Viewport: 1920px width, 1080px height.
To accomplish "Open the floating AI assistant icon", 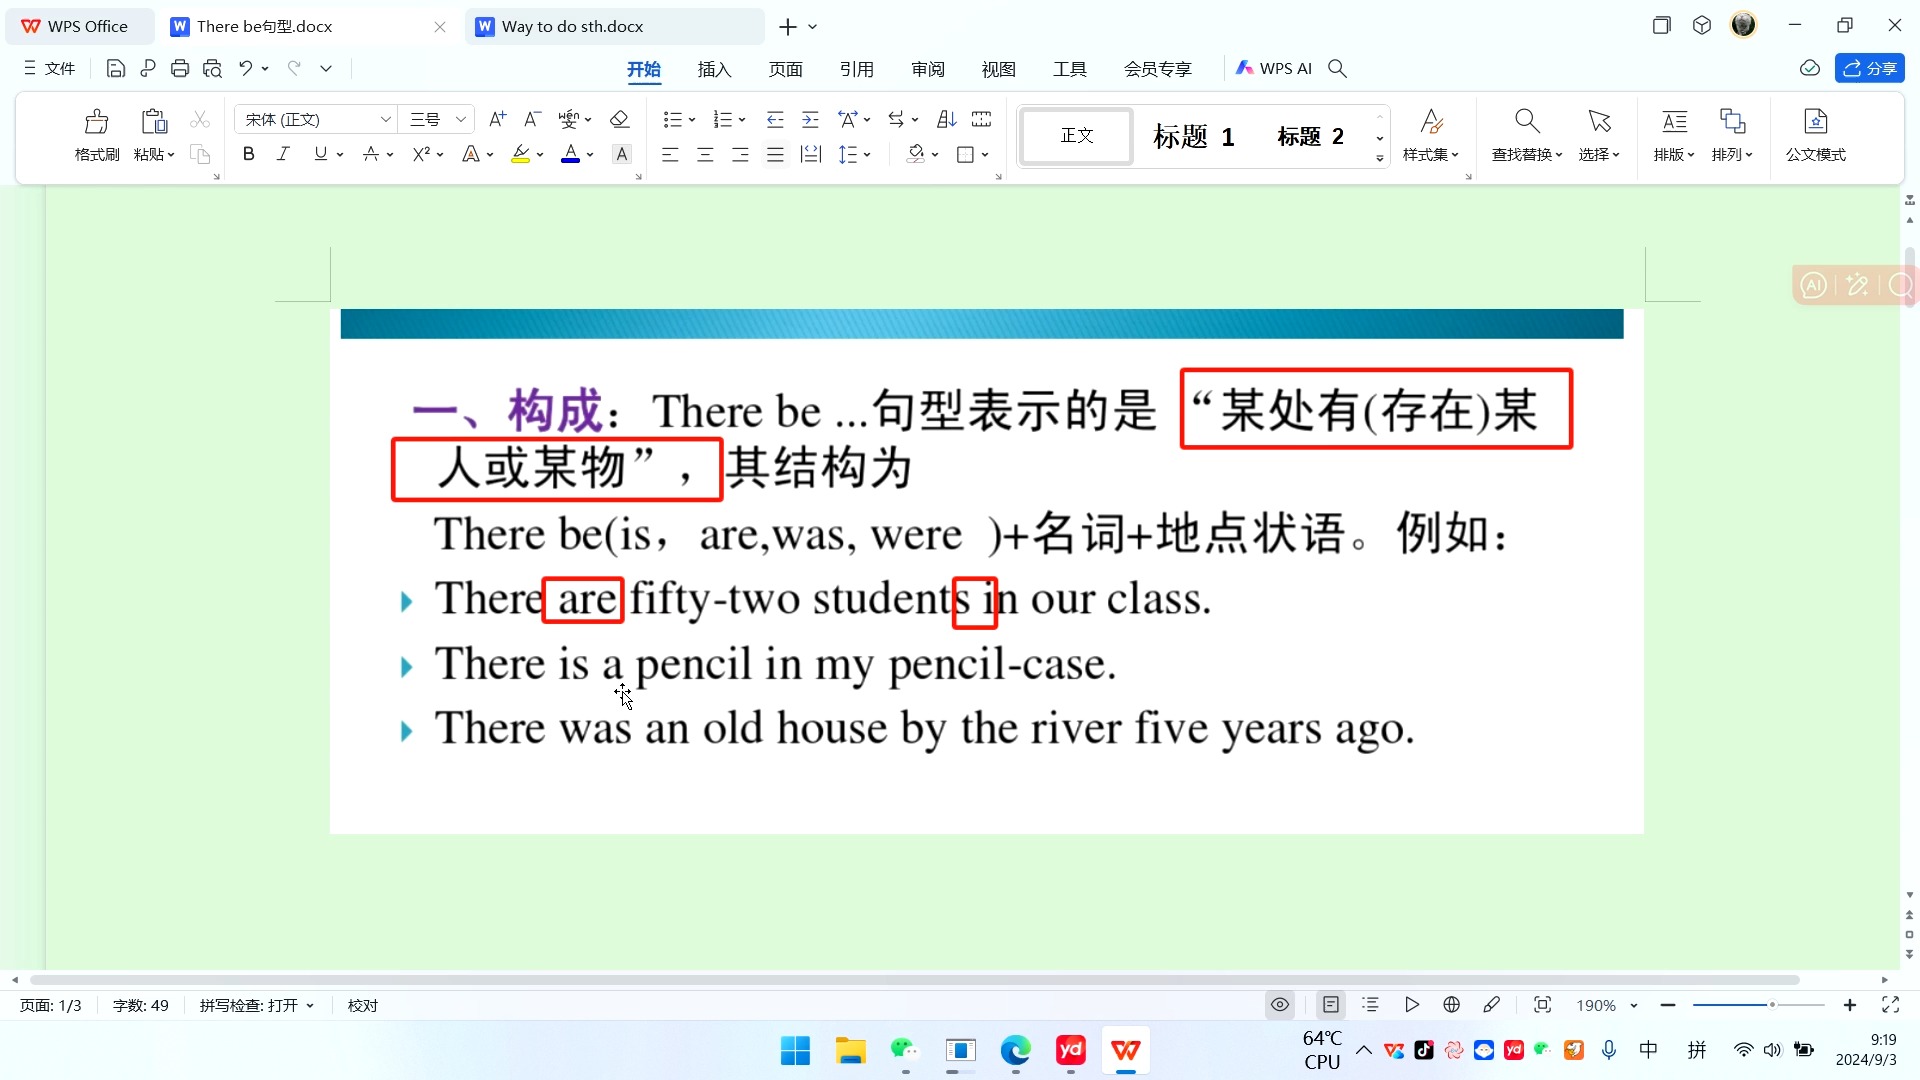I will coord(1814,286).
